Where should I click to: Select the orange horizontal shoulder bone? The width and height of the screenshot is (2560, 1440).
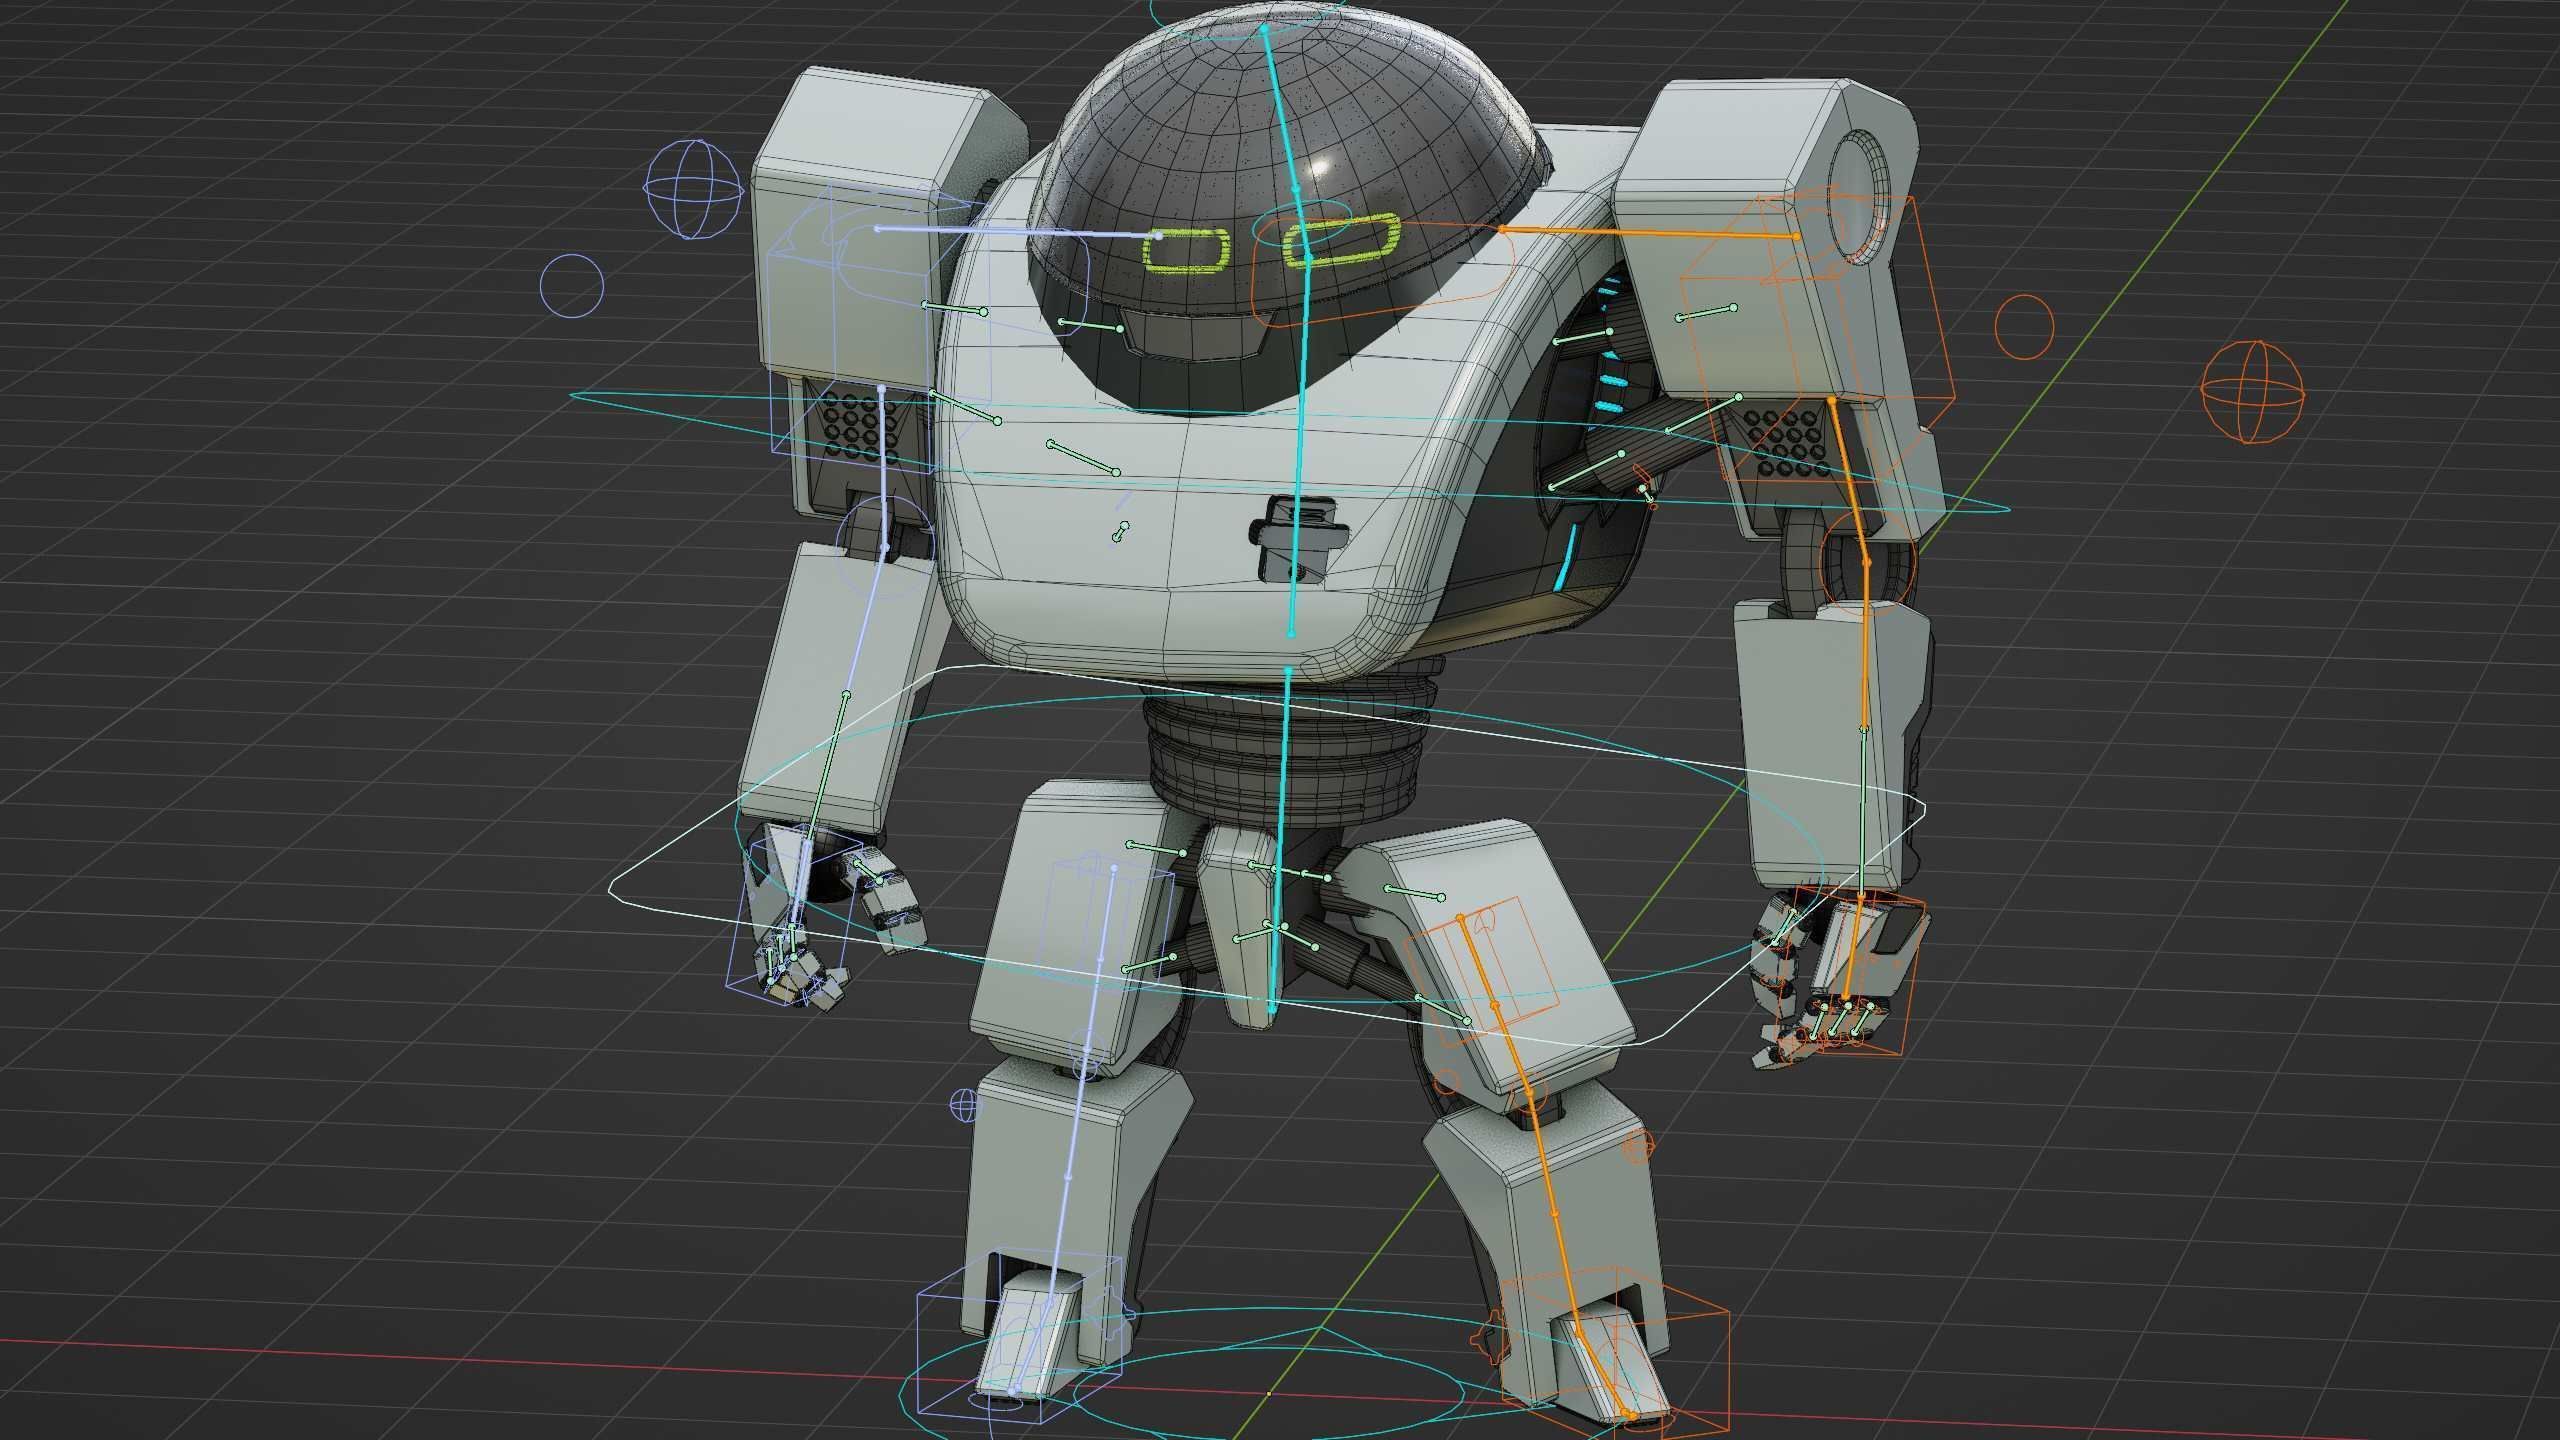click(x=1650, y=233)
